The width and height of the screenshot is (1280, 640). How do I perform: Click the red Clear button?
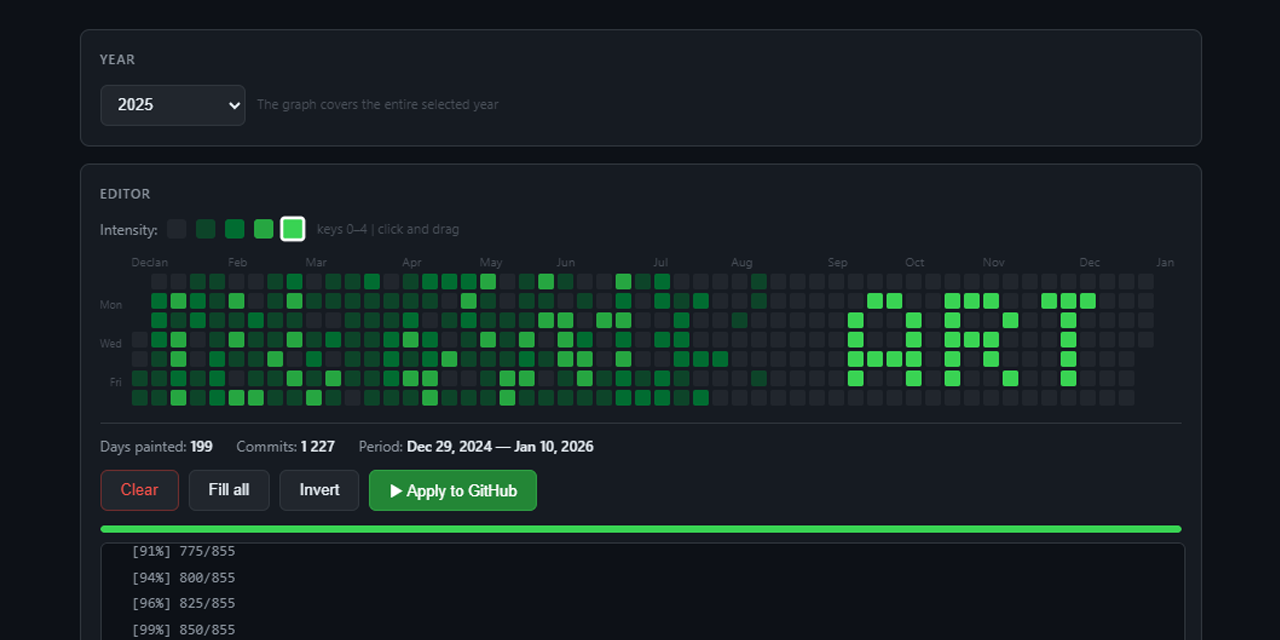tap(140, 490)
